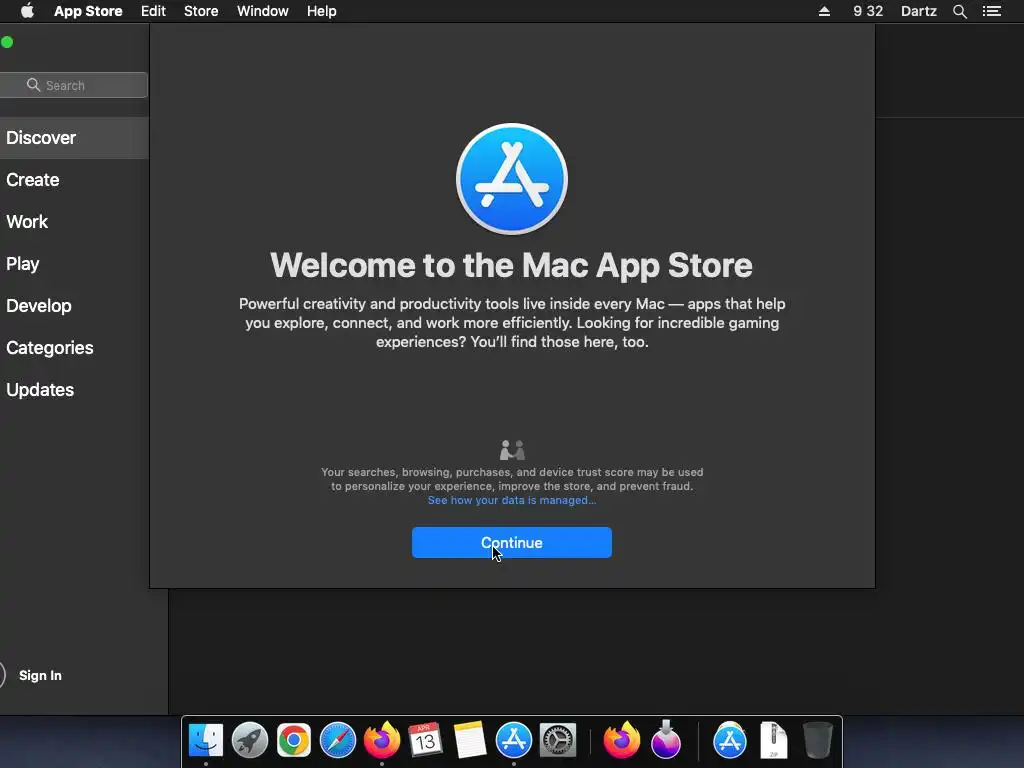Open Notes from the Dock
The image size is (1024, 768).
(x=470, y=740)
